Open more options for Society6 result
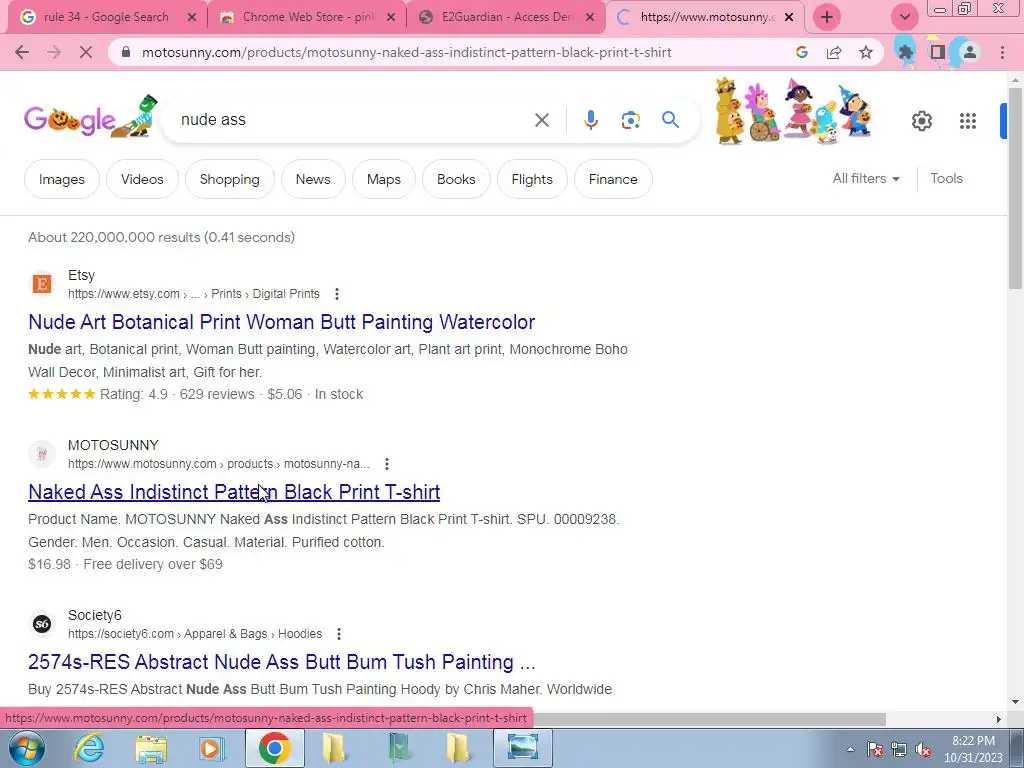This screenshot has height=768, width=1024. (338, 633)
